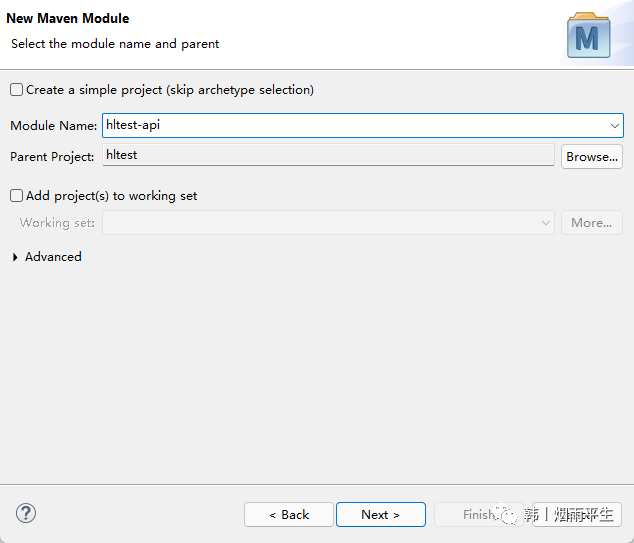
Task: Open the Module Name dropdown arrow
Action: point(615,126)
